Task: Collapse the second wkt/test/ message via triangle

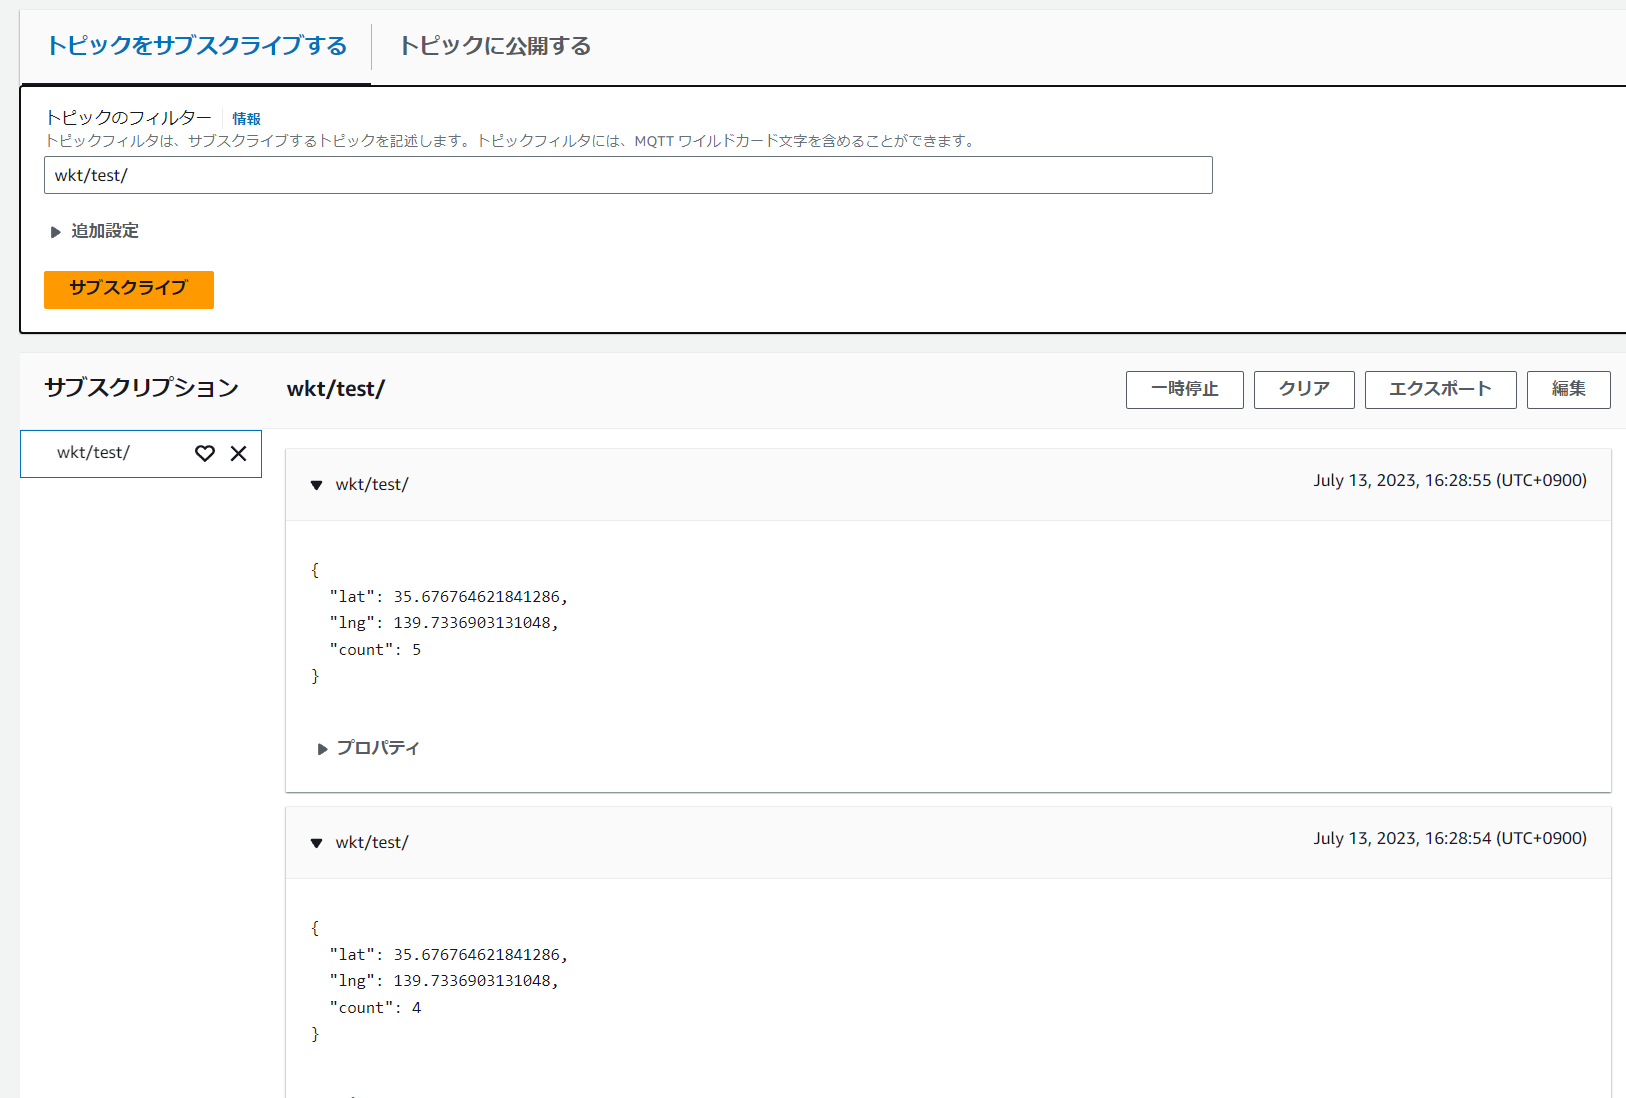Action: tap(317, 842)
